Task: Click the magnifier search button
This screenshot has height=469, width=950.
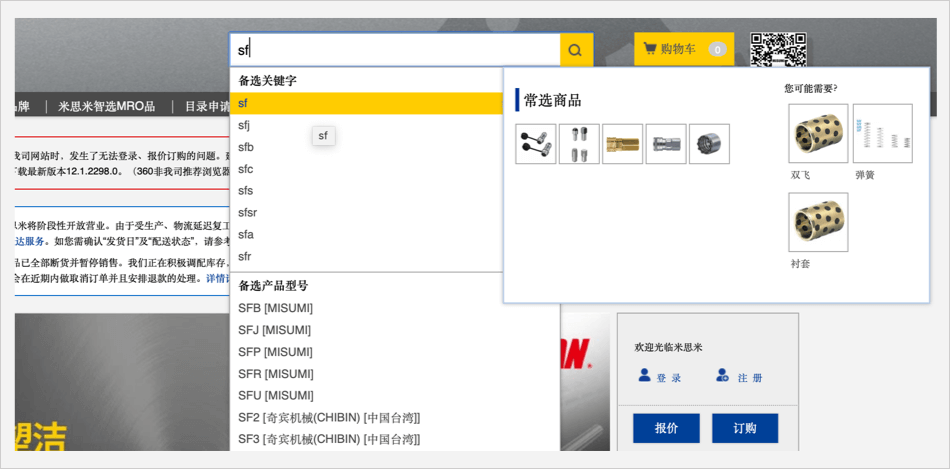Action: [x=575, y=49]
